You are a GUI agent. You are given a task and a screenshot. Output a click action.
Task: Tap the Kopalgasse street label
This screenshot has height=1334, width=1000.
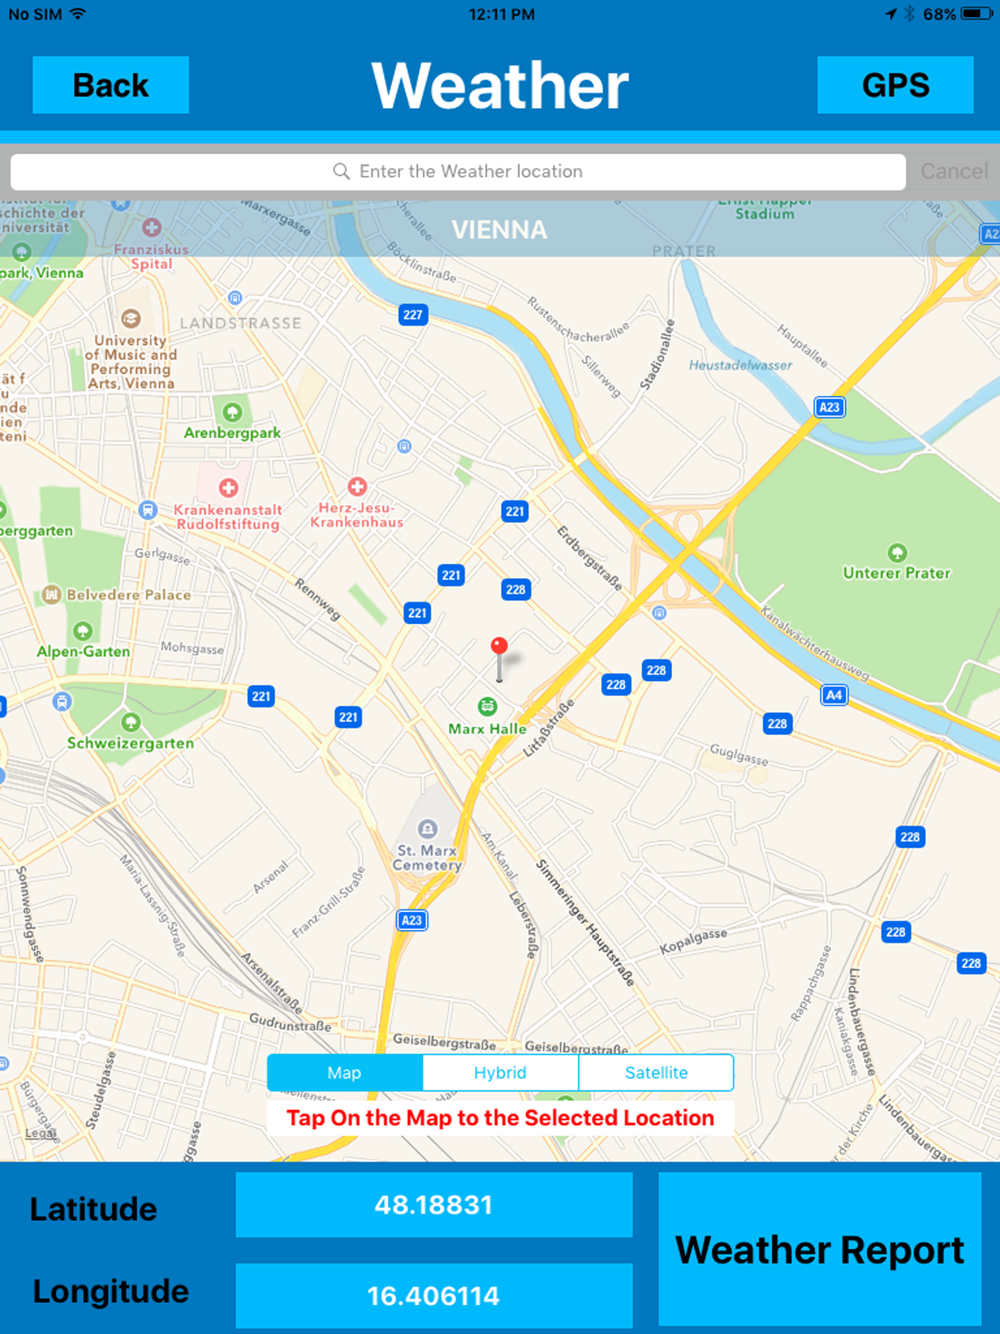[x=694, y=941]
